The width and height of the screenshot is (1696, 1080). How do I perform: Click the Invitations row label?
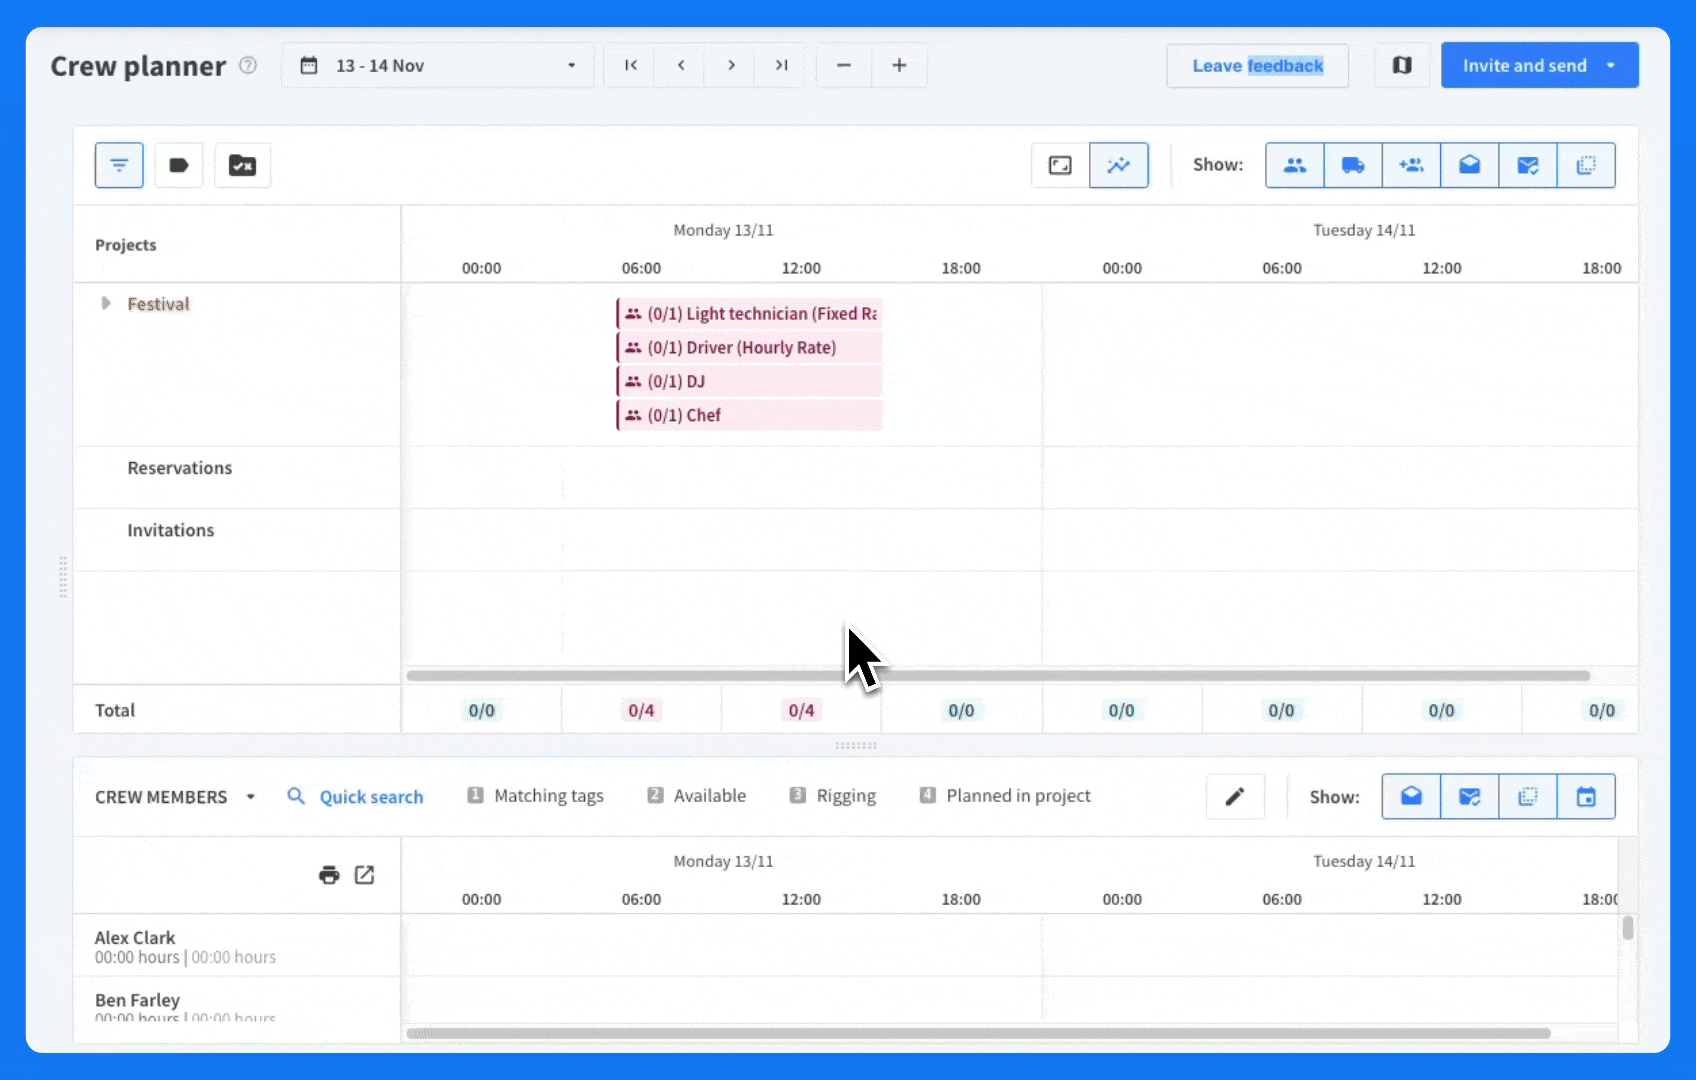point(170,530)
